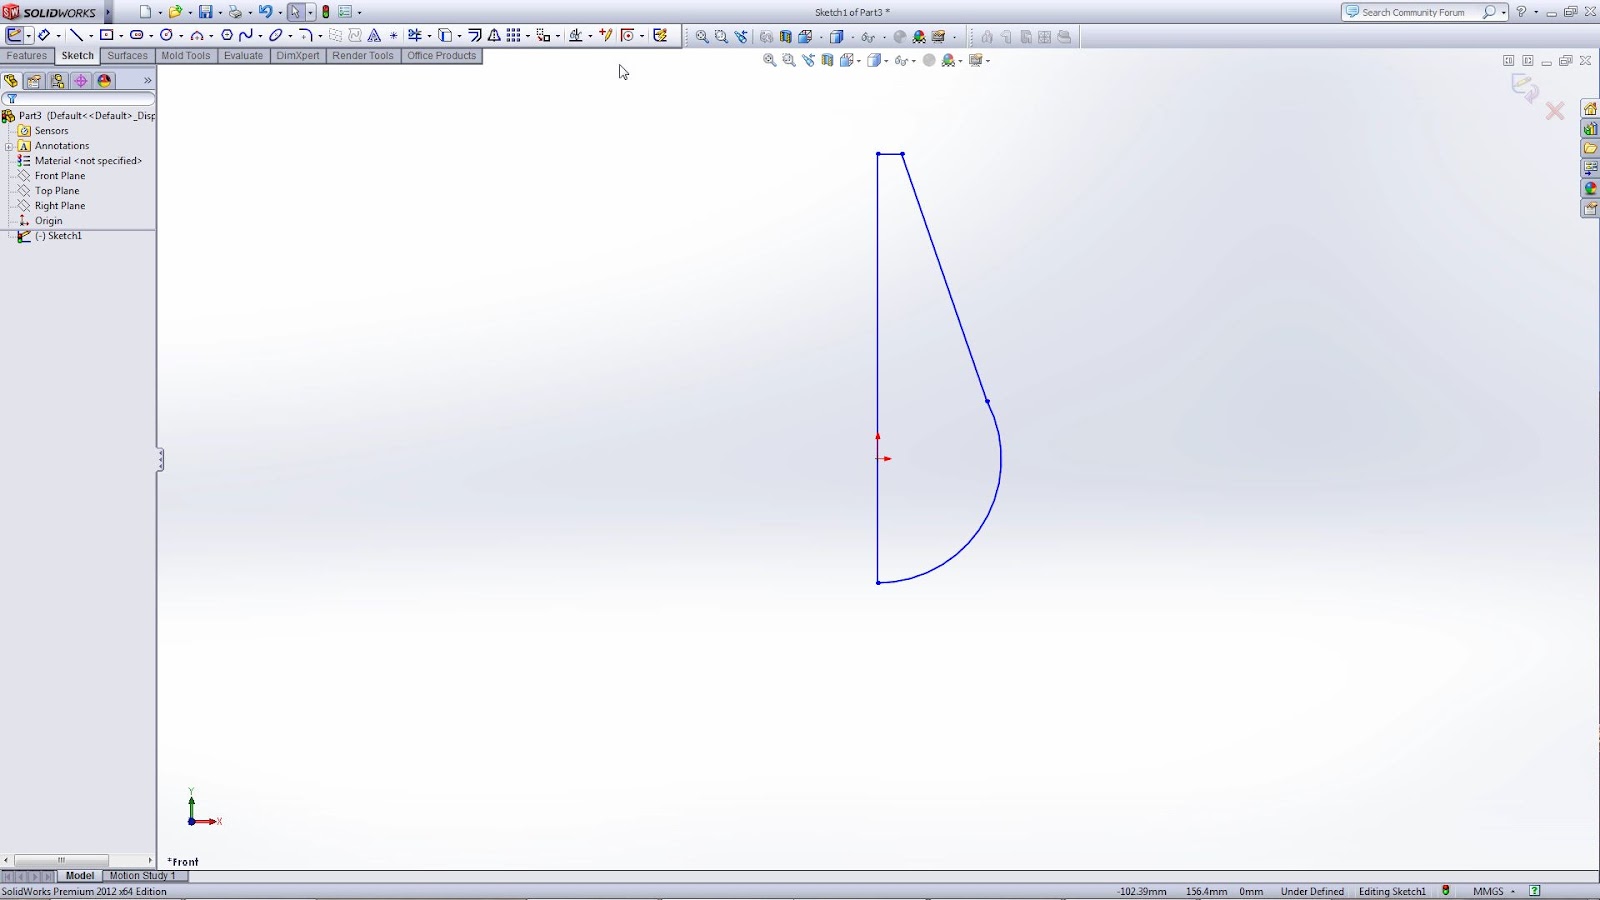Open the Display Style dropdown
Image resolution: width=1600 pixels, height=900 pixels.
(886, 60)
